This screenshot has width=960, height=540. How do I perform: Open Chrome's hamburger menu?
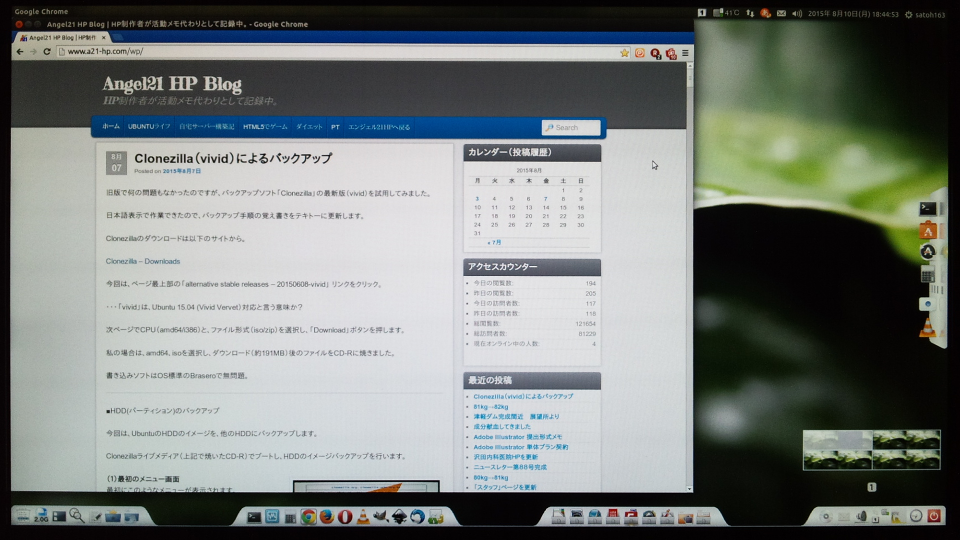click(685, 53)
